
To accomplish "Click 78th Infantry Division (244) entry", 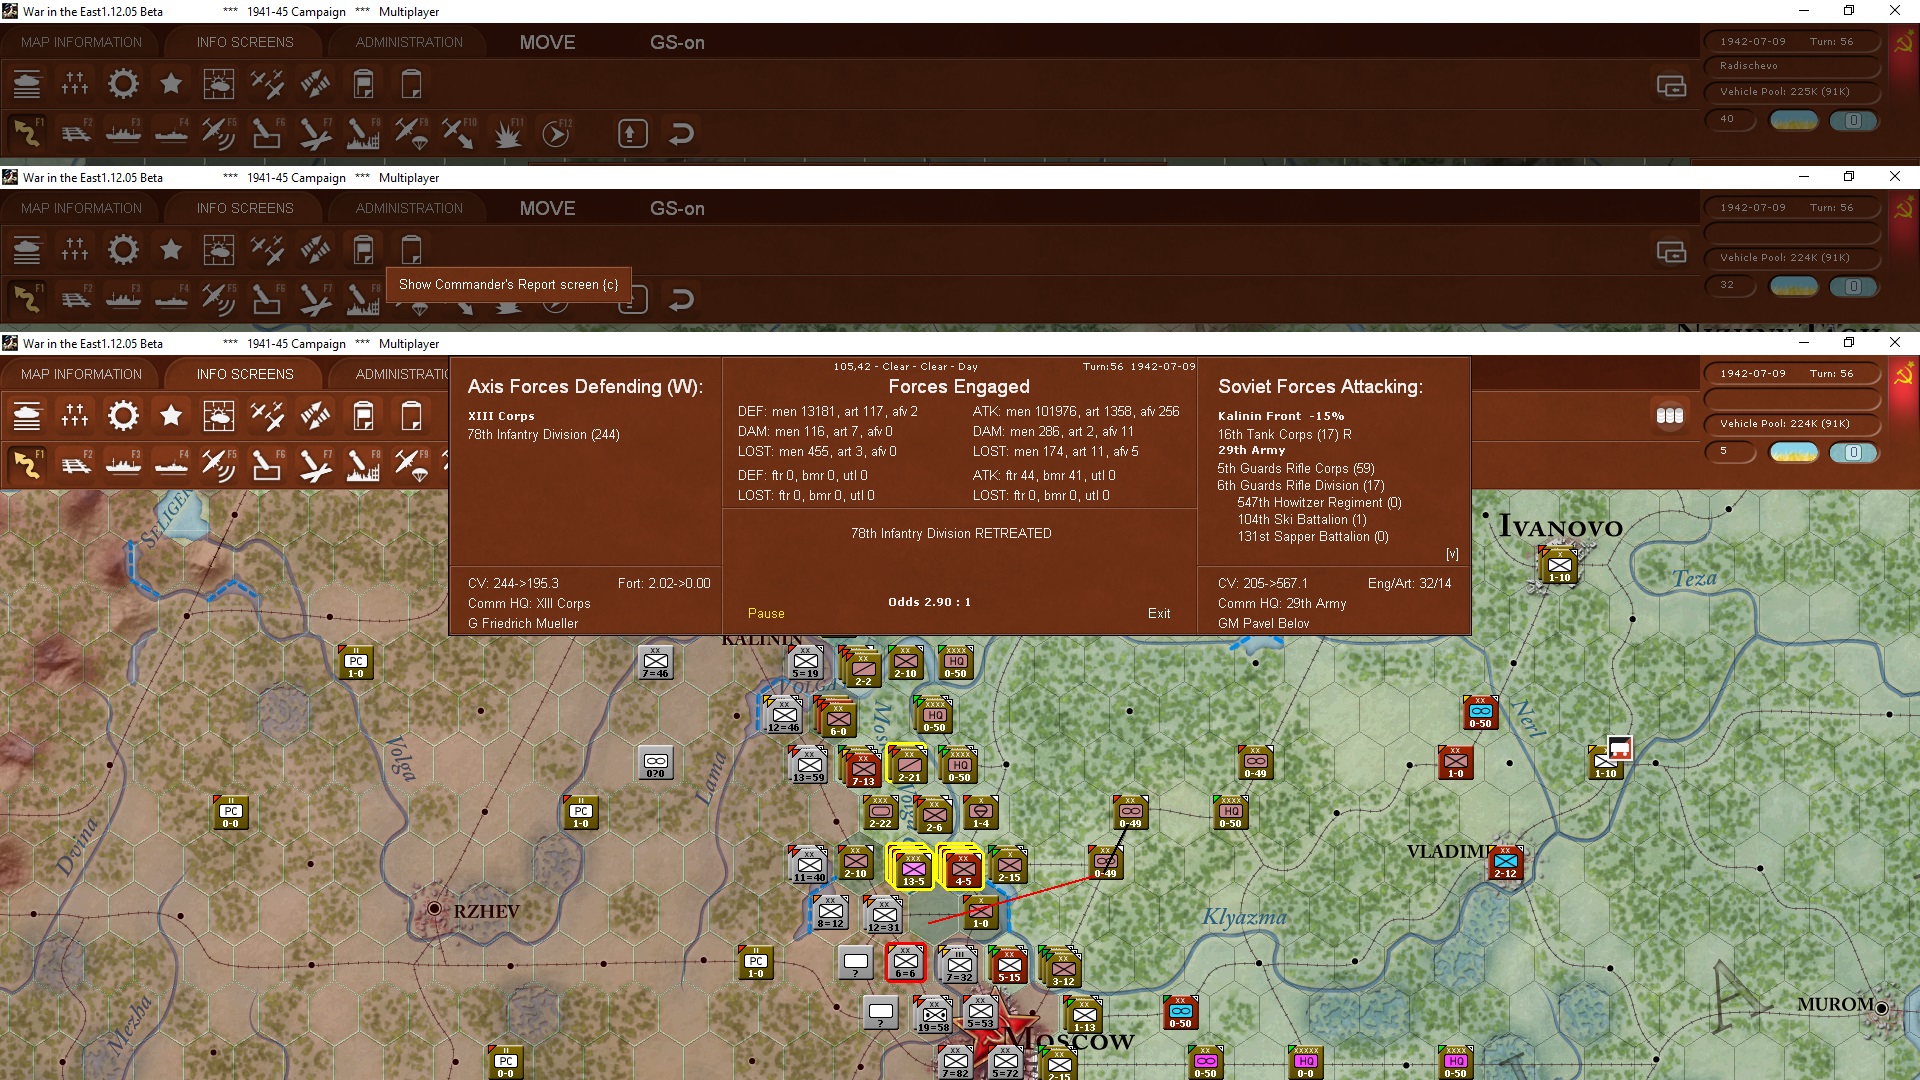I will pos(543,434).
